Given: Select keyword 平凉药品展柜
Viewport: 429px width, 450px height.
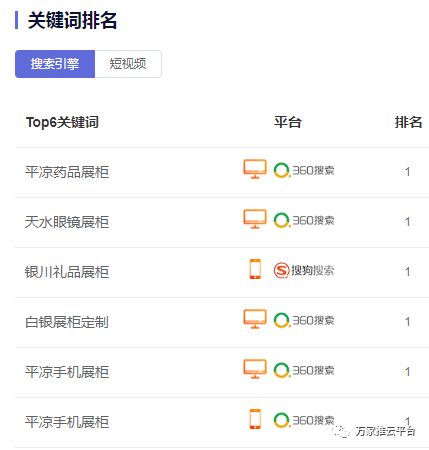Looking at the screenshot, I should (x=67, y=172).
